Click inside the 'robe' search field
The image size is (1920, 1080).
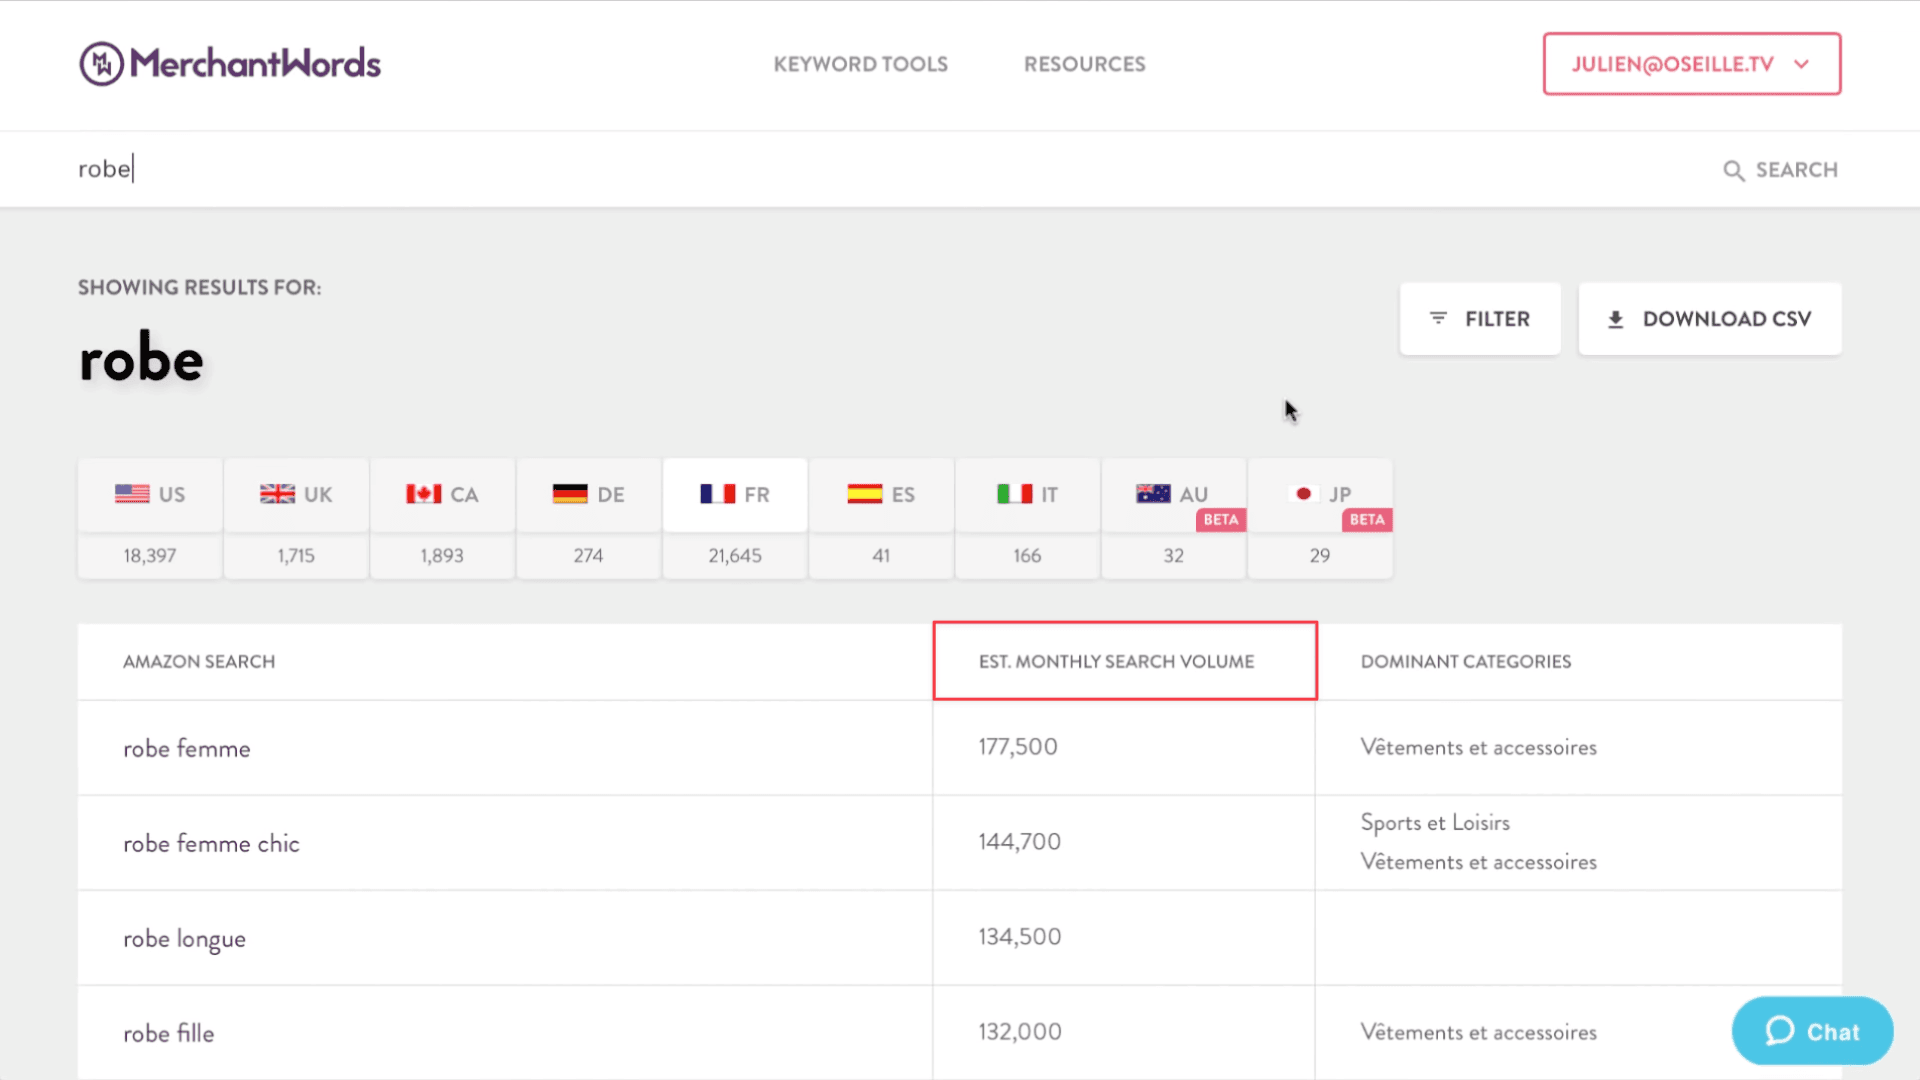300,169
